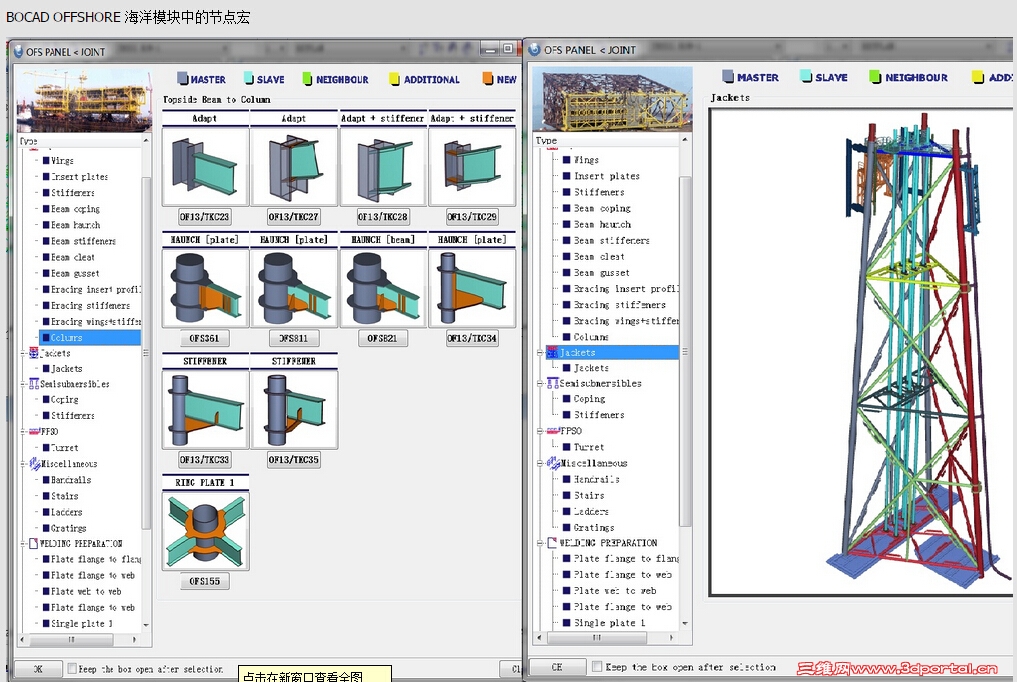Collapse Semisubmersibles group in right panel tree

(x=540, y=383)
